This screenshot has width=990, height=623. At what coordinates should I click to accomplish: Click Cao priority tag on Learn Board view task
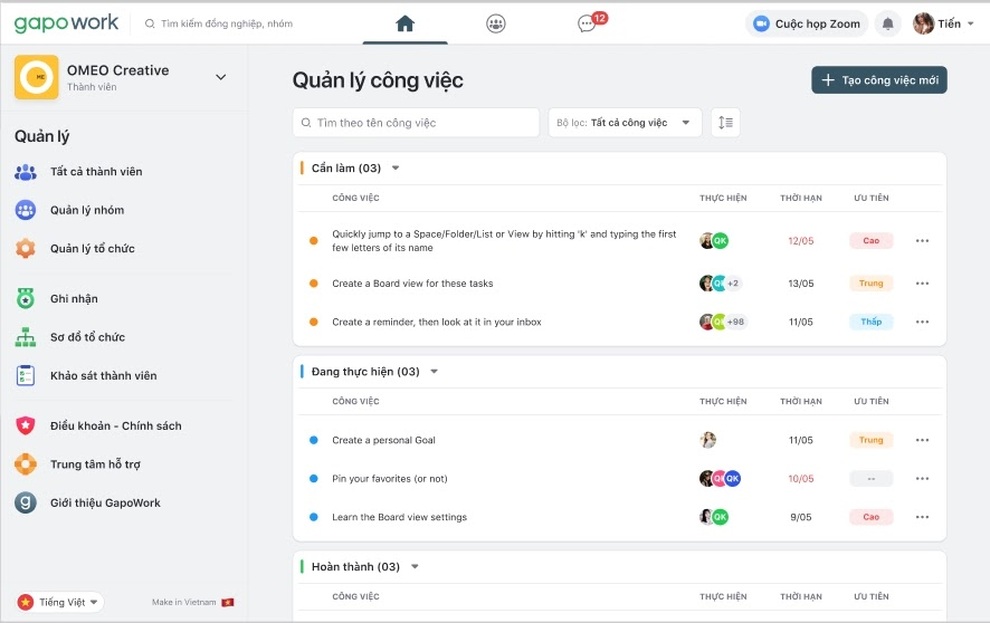(871, 517)
